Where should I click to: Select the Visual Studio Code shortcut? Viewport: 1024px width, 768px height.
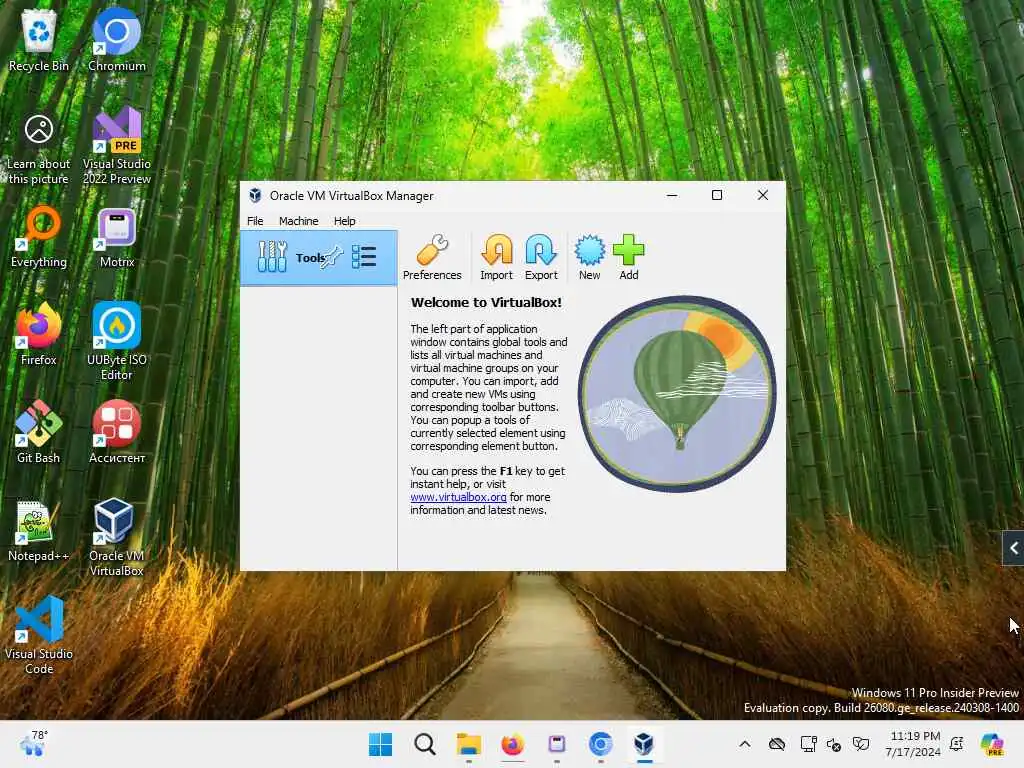coord(39,635)
